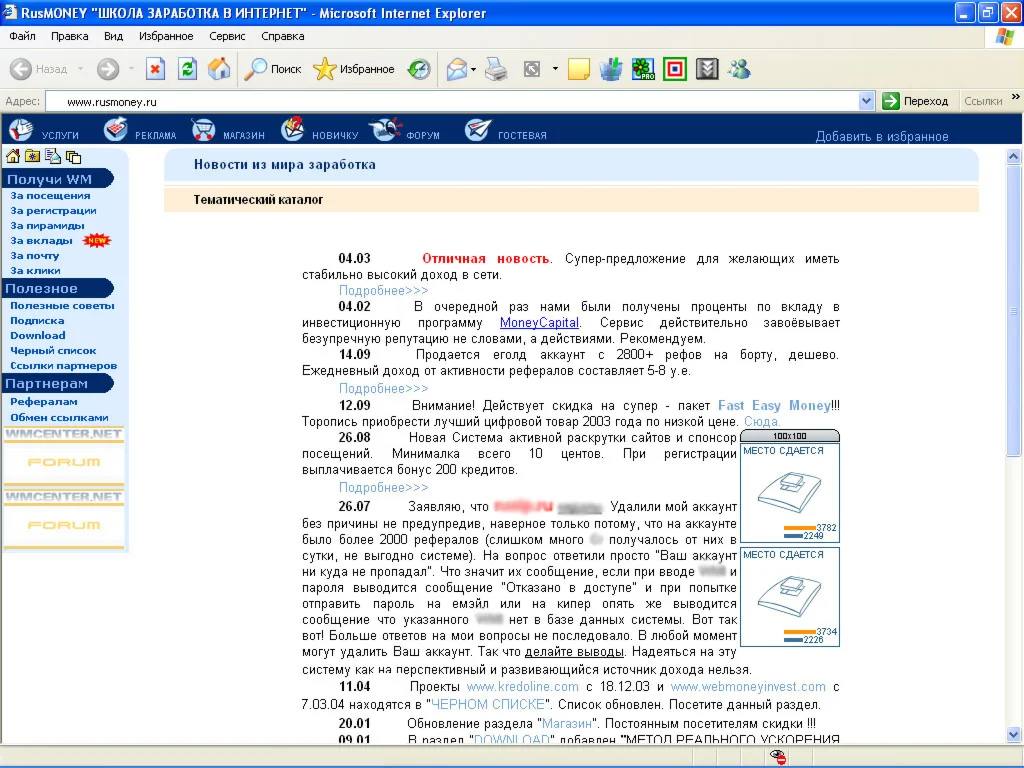This screenshot has height=768, width=1024.
Task: Expand the address bar dropdown list
Action: tap(867, 101)
